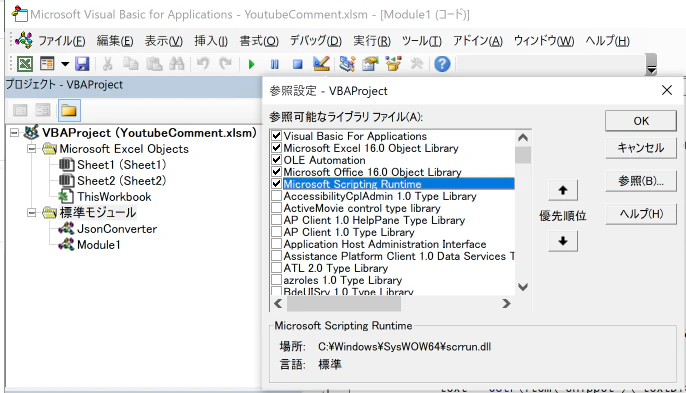
Task: Click the Toolbox wrench and hammer icon
Action: pyautogui.click(x=416, y=64)
